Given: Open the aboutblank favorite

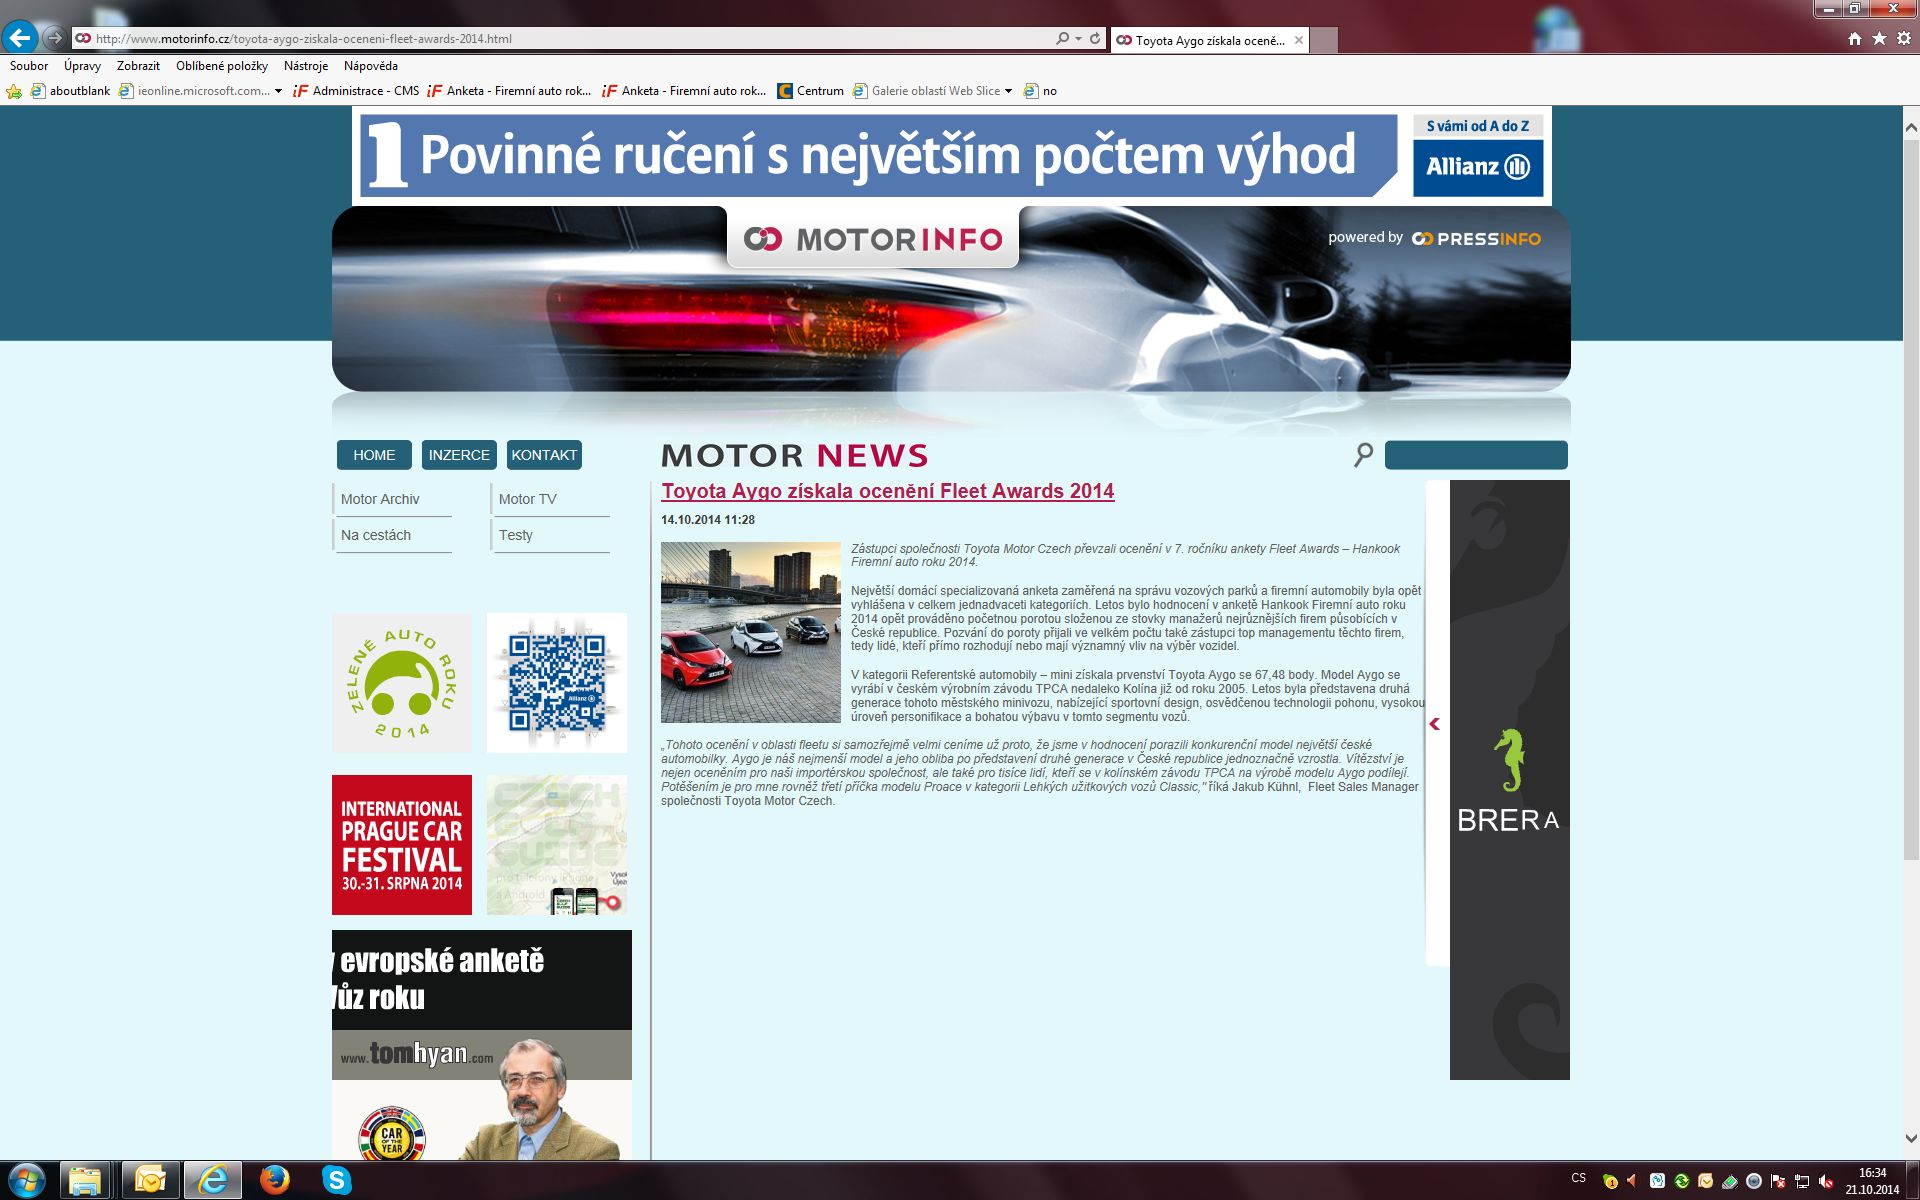Looking at the screenshot, I should pyautogui.click(x=71, y=91).
